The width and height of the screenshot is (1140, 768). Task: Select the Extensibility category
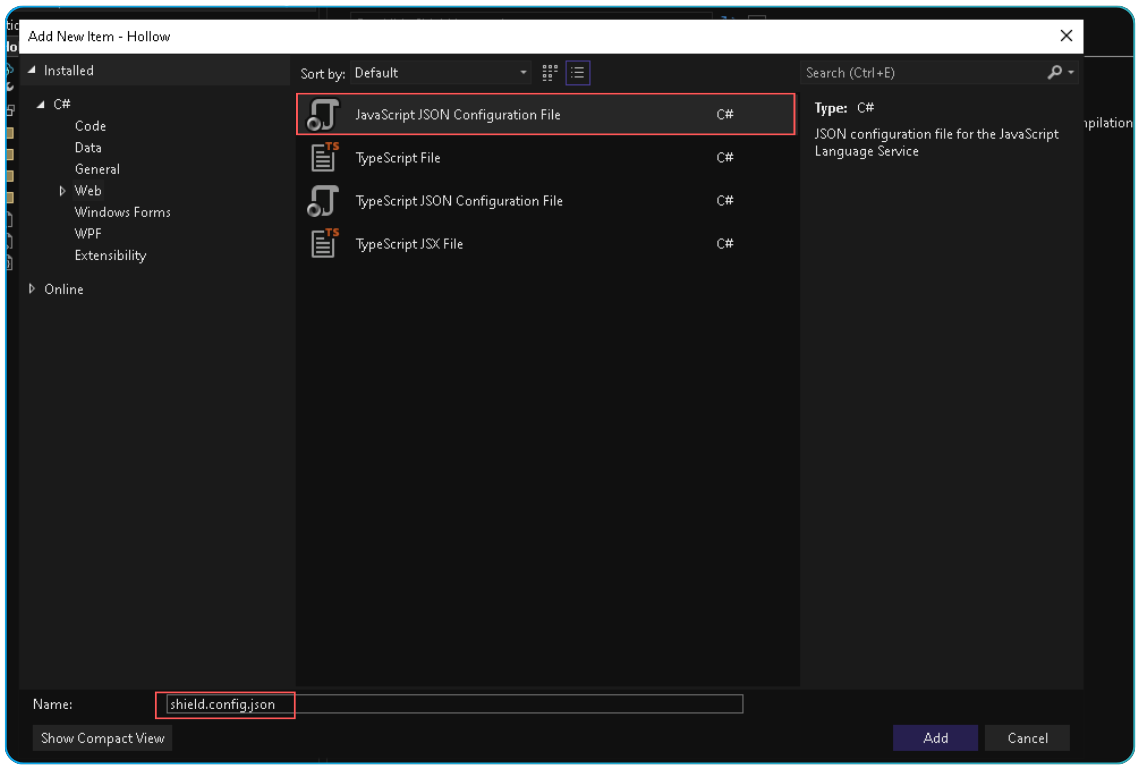tap(110, 255)
